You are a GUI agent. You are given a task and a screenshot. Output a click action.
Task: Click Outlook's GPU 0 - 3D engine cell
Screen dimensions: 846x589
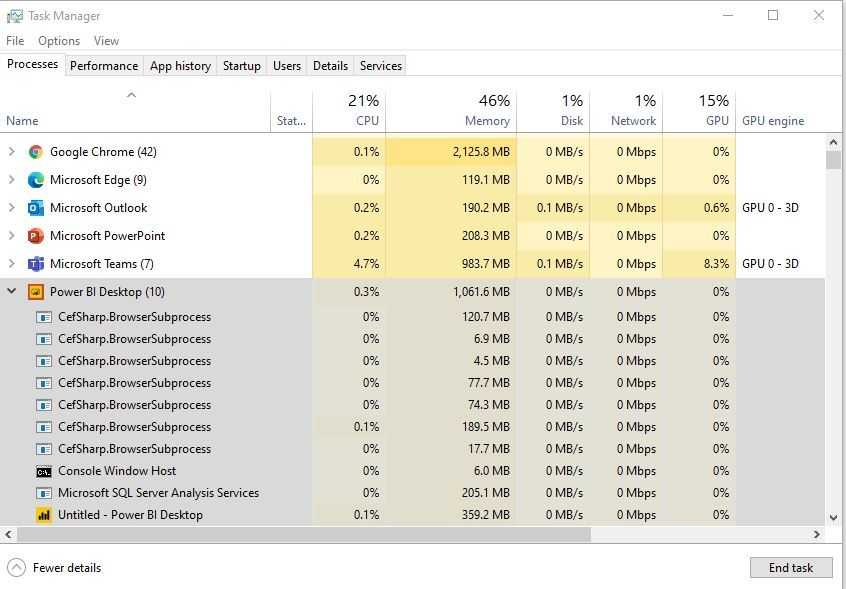pyautogui.click(x=780, y=208)
